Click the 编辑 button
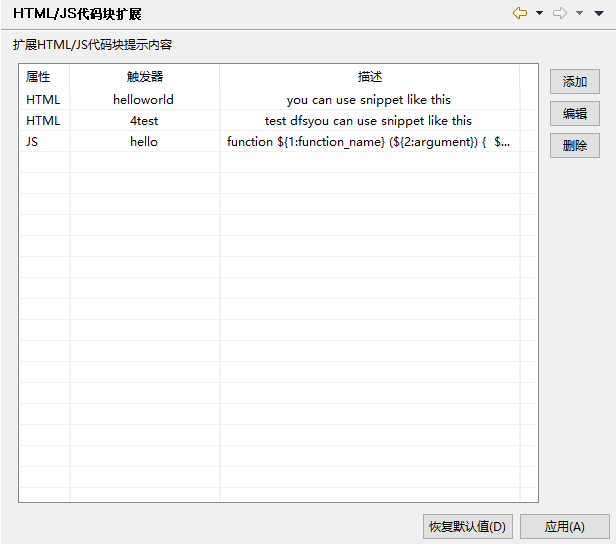The width and height of the screenshot is (616, 544). click(x=574, y=114)
